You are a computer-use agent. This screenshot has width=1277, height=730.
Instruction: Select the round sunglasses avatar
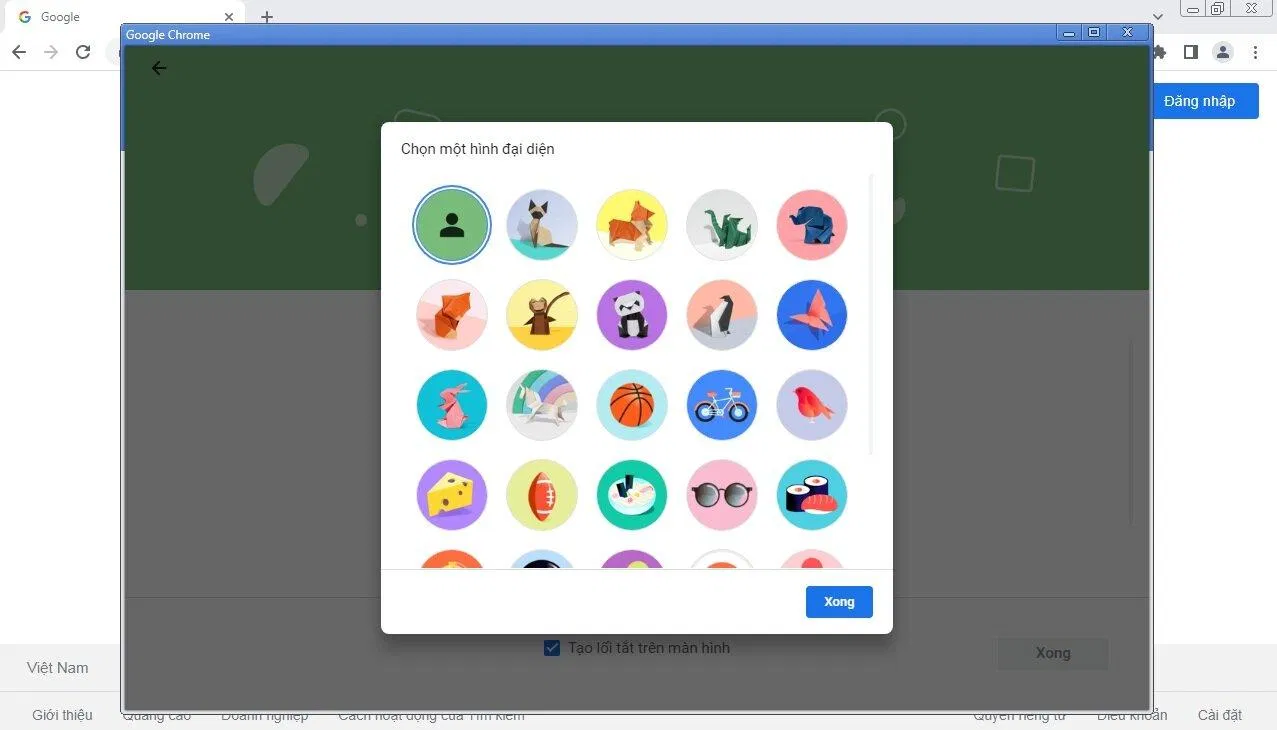tap(722, 495)
